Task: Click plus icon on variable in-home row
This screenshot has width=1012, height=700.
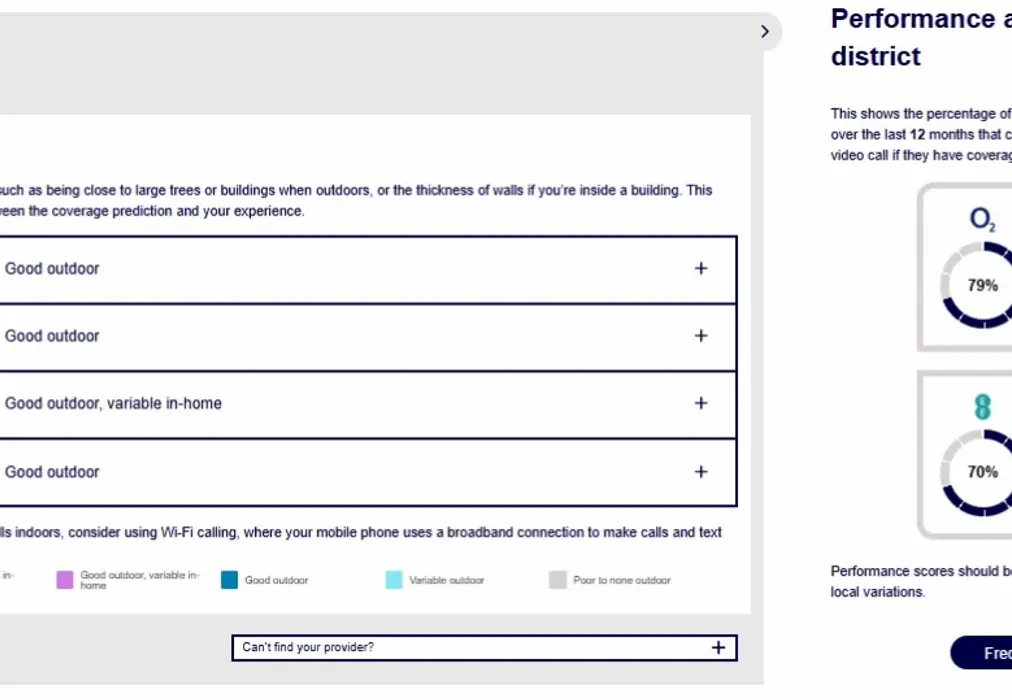Action: (x=701, y=403)
